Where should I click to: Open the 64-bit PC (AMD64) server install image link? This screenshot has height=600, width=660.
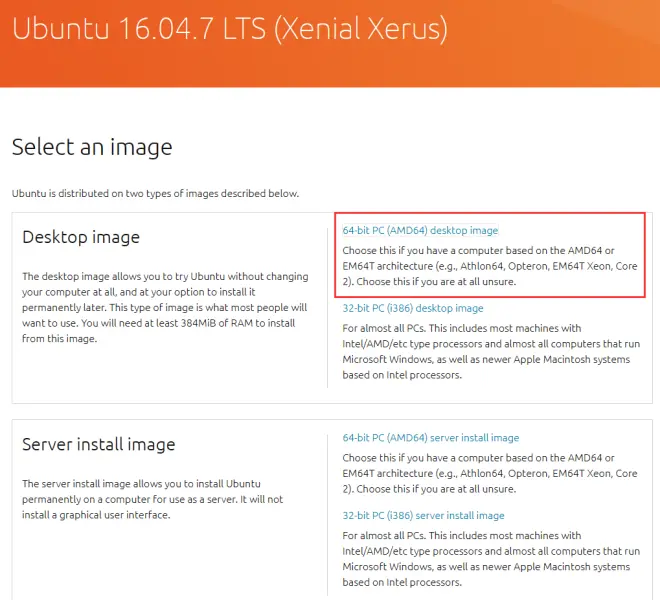[x=431, y=438]
